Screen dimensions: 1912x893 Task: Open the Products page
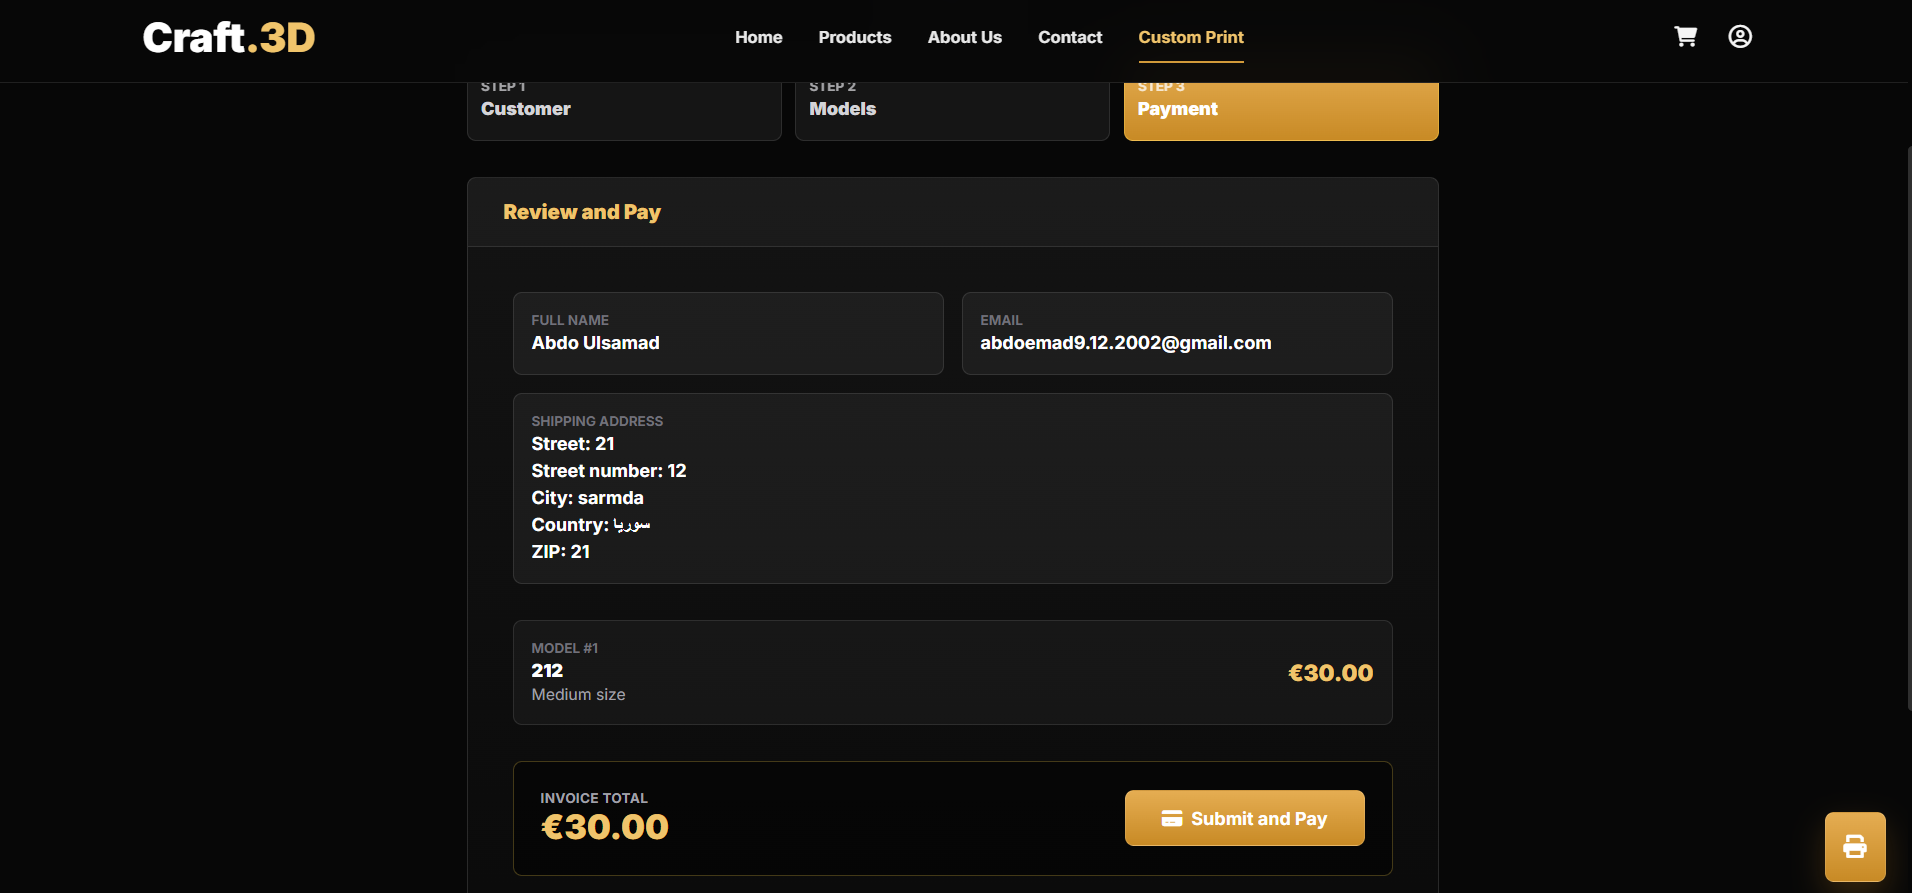pos(855,37)
